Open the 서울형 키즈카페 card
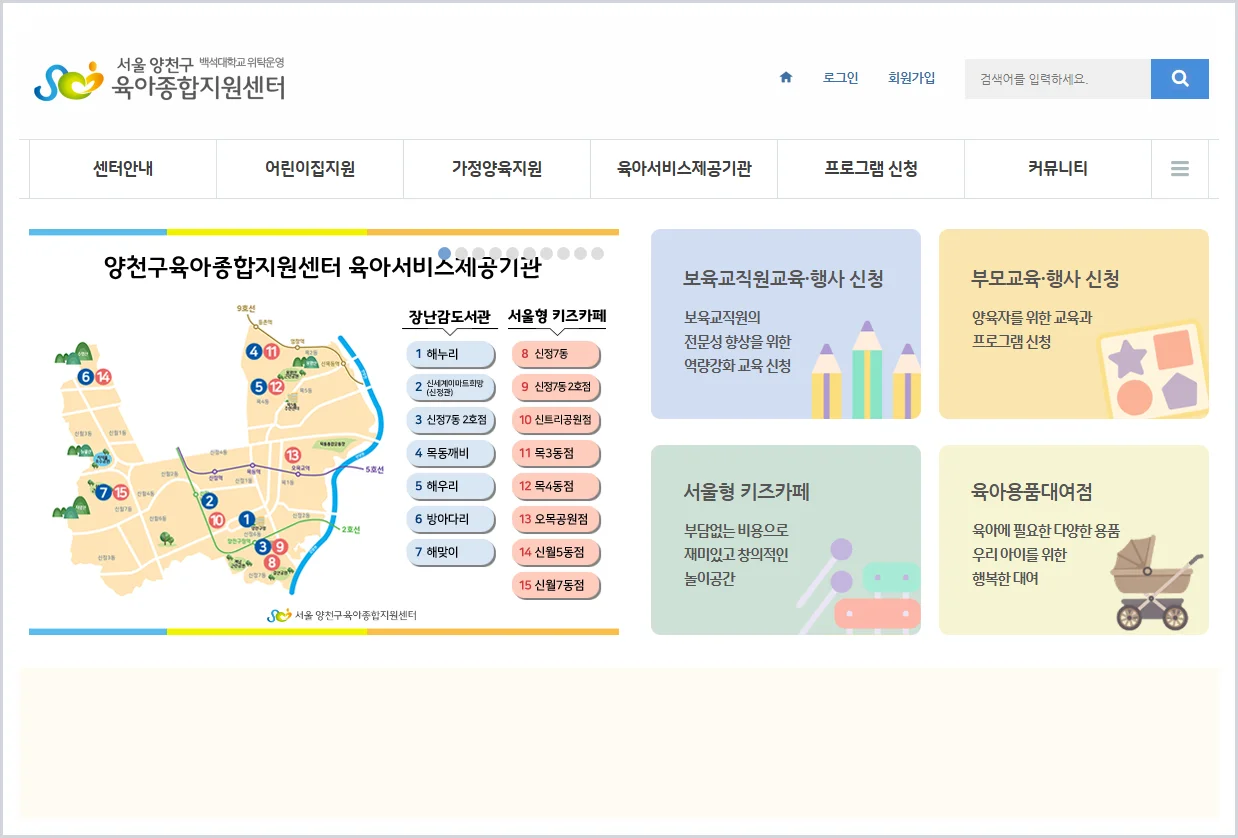This screenshot has height=838, width=1238. coord(786,540)
